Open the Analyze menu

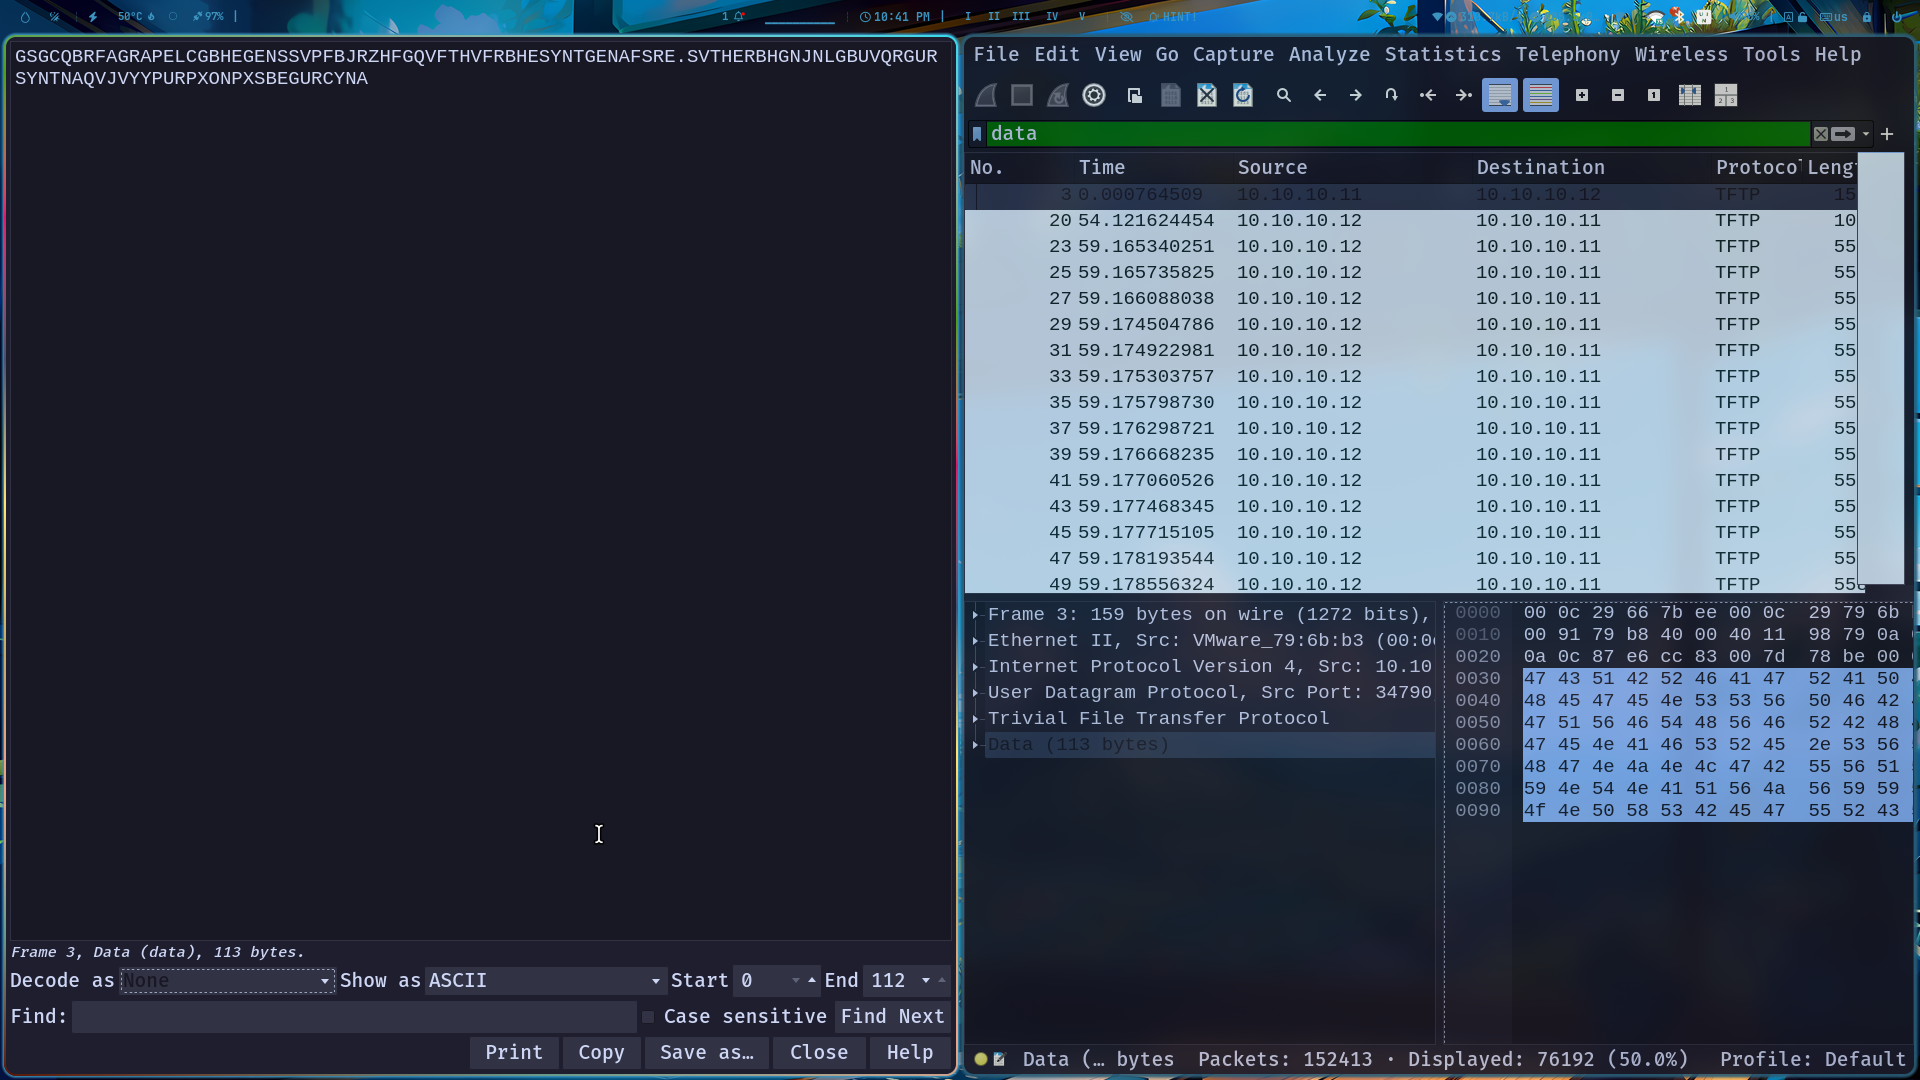click(x=1329, y=54)
